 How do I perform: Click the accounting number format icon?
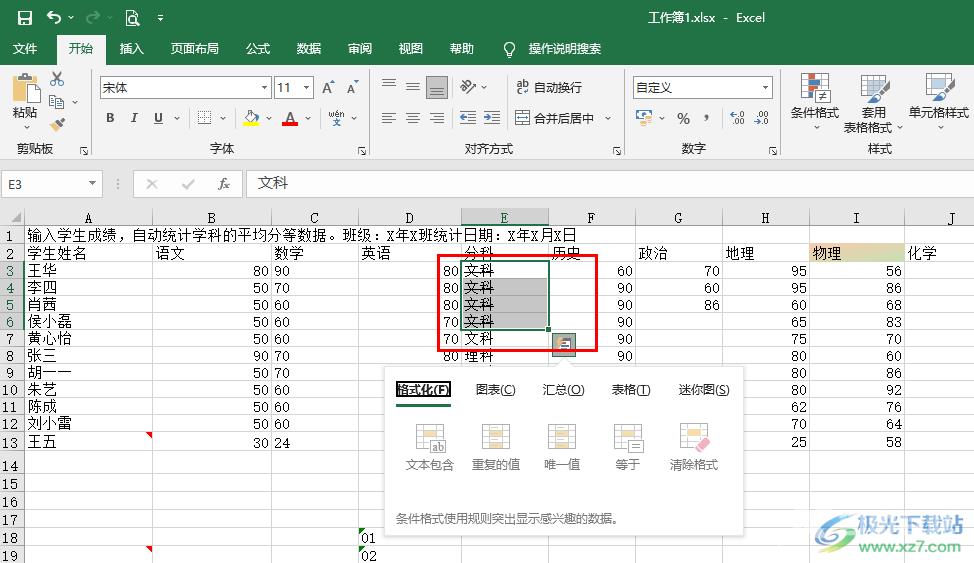tap(644, 117)
